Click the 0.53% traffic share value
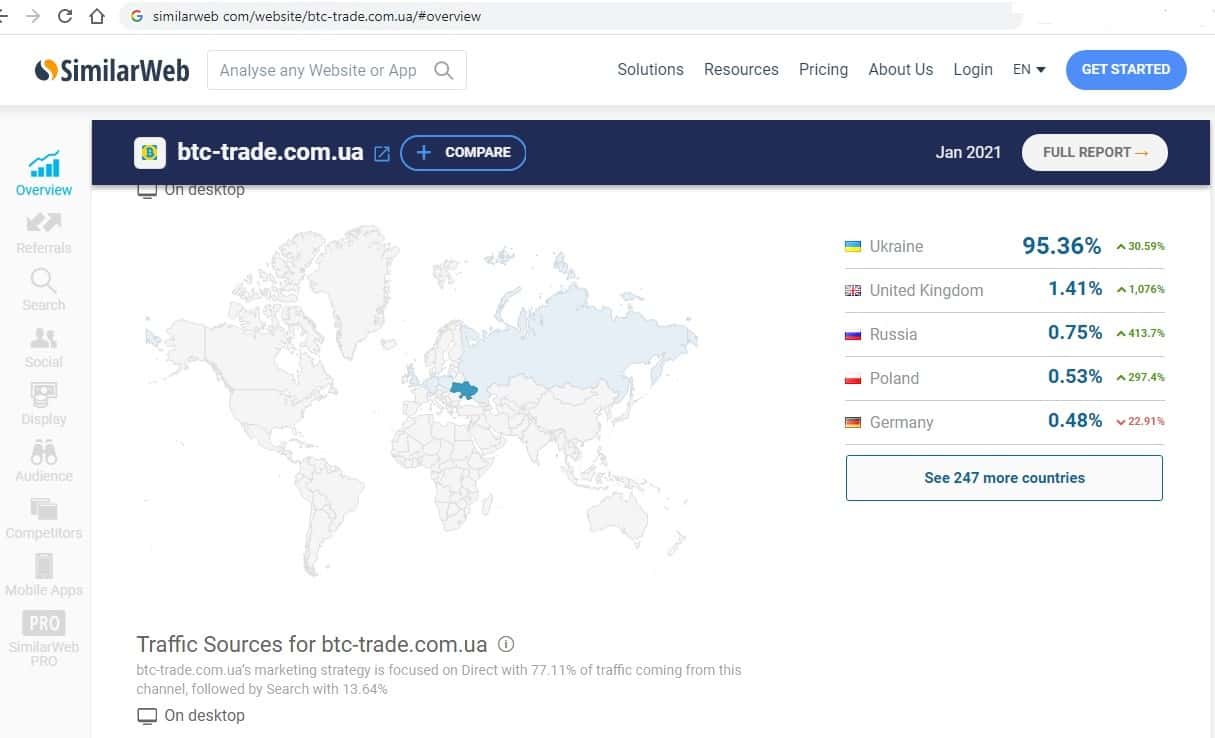Image resolution: width=1215 pixels, height=738 pixels. (x=1075, y=377)
